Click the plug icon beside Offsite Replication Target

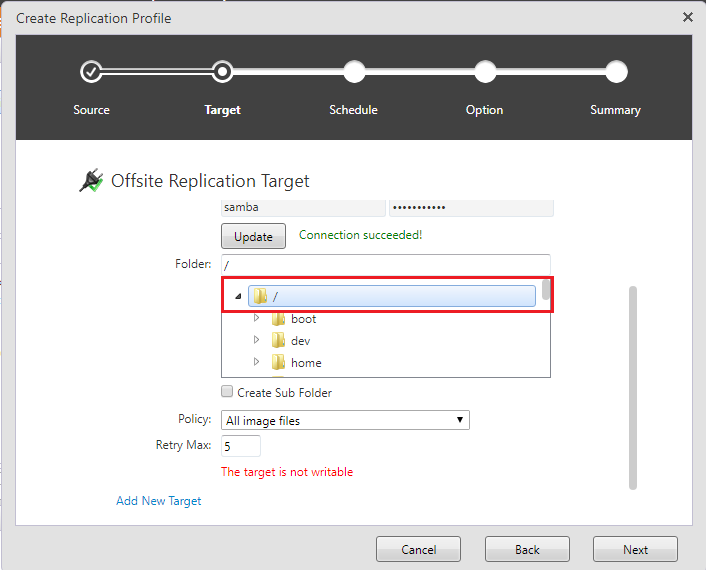click(92, 180)
